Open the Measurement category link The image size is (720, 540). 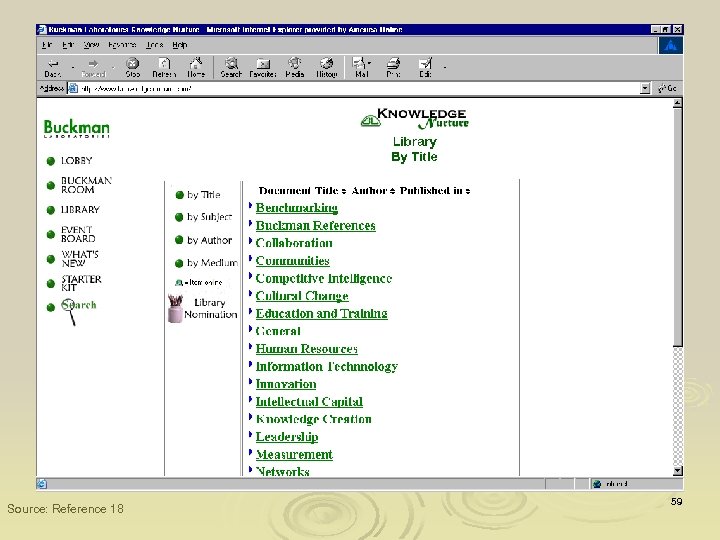[294, 455]
